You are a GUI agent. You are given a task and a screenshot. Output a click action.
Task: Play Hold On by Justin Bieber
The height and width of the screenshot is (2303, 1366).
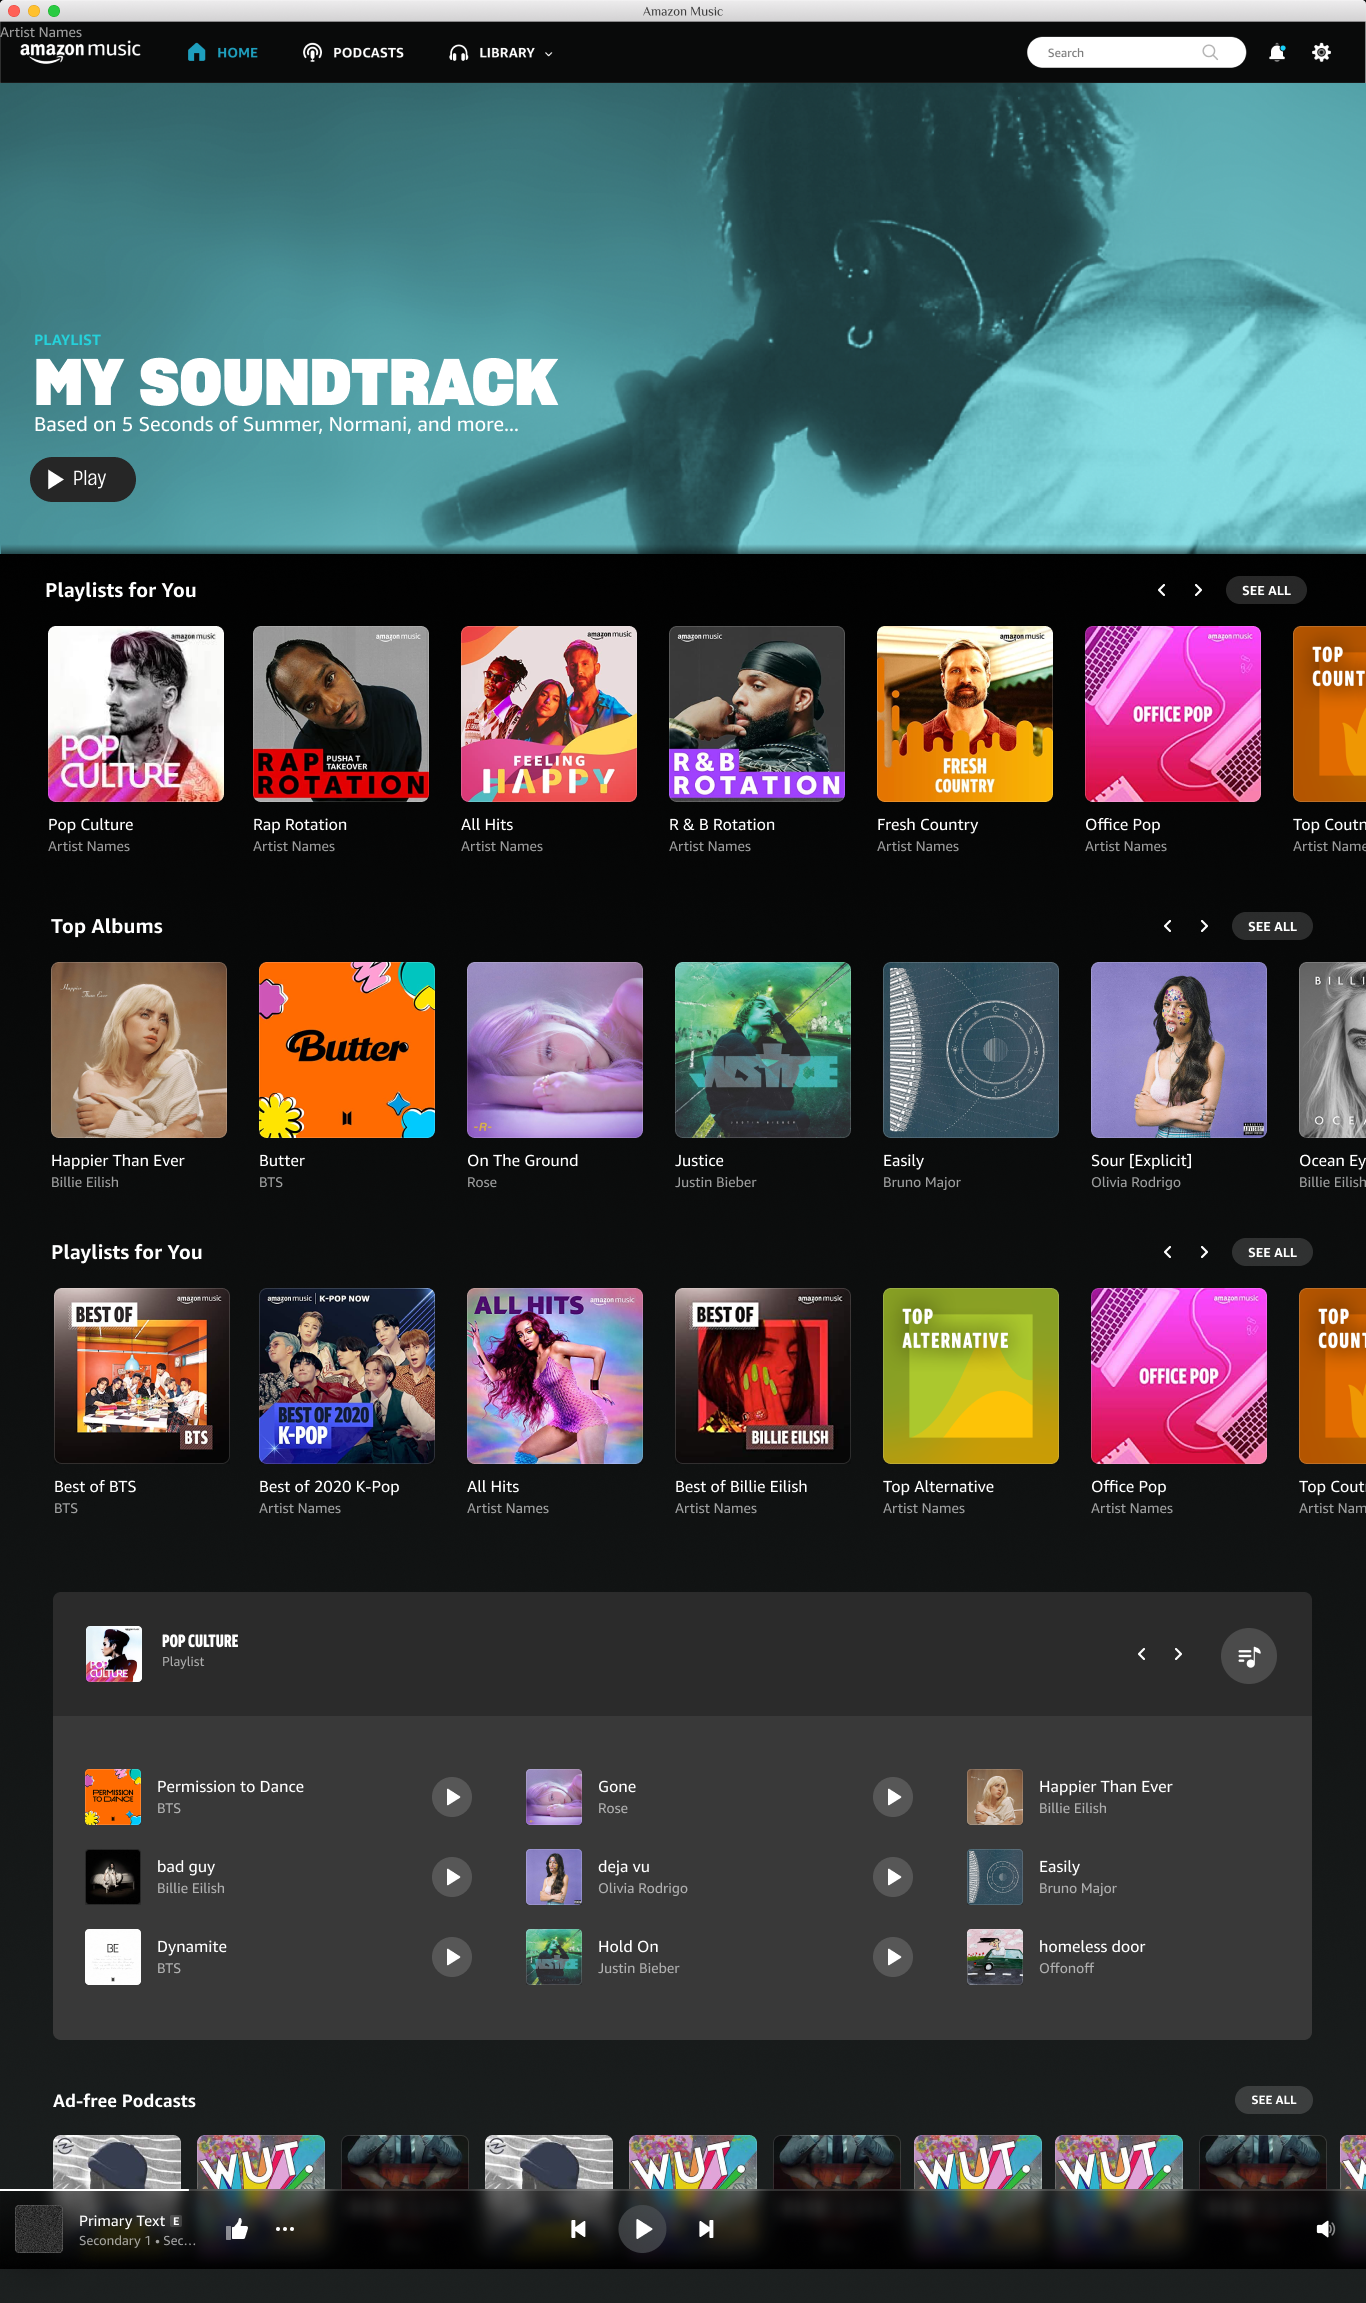pyautogui.click(x=893, y=1957)
